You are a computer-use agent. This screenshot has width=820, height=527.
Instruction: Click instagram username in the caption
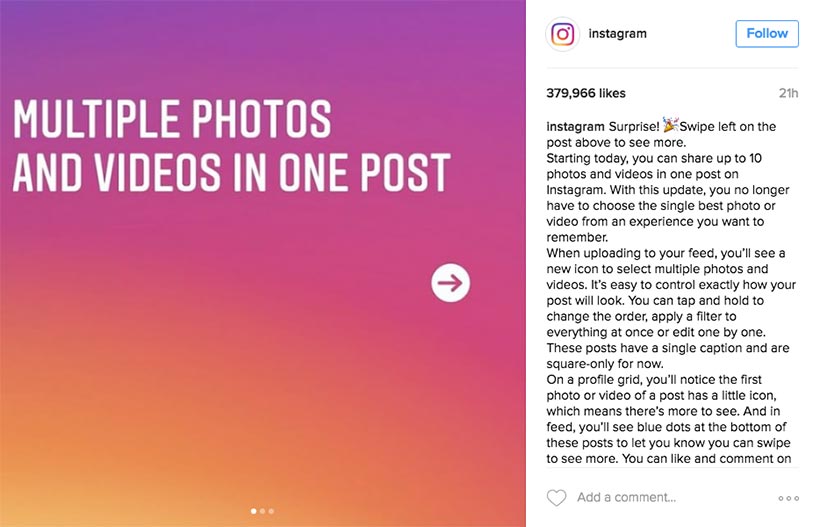575,127
